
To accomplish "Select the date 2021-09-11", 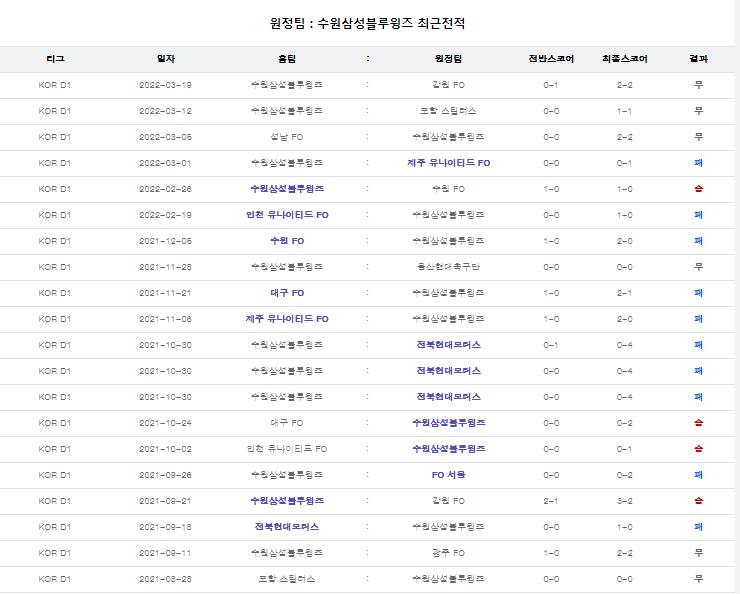I will pyautogui.click(x=165, y=553).
